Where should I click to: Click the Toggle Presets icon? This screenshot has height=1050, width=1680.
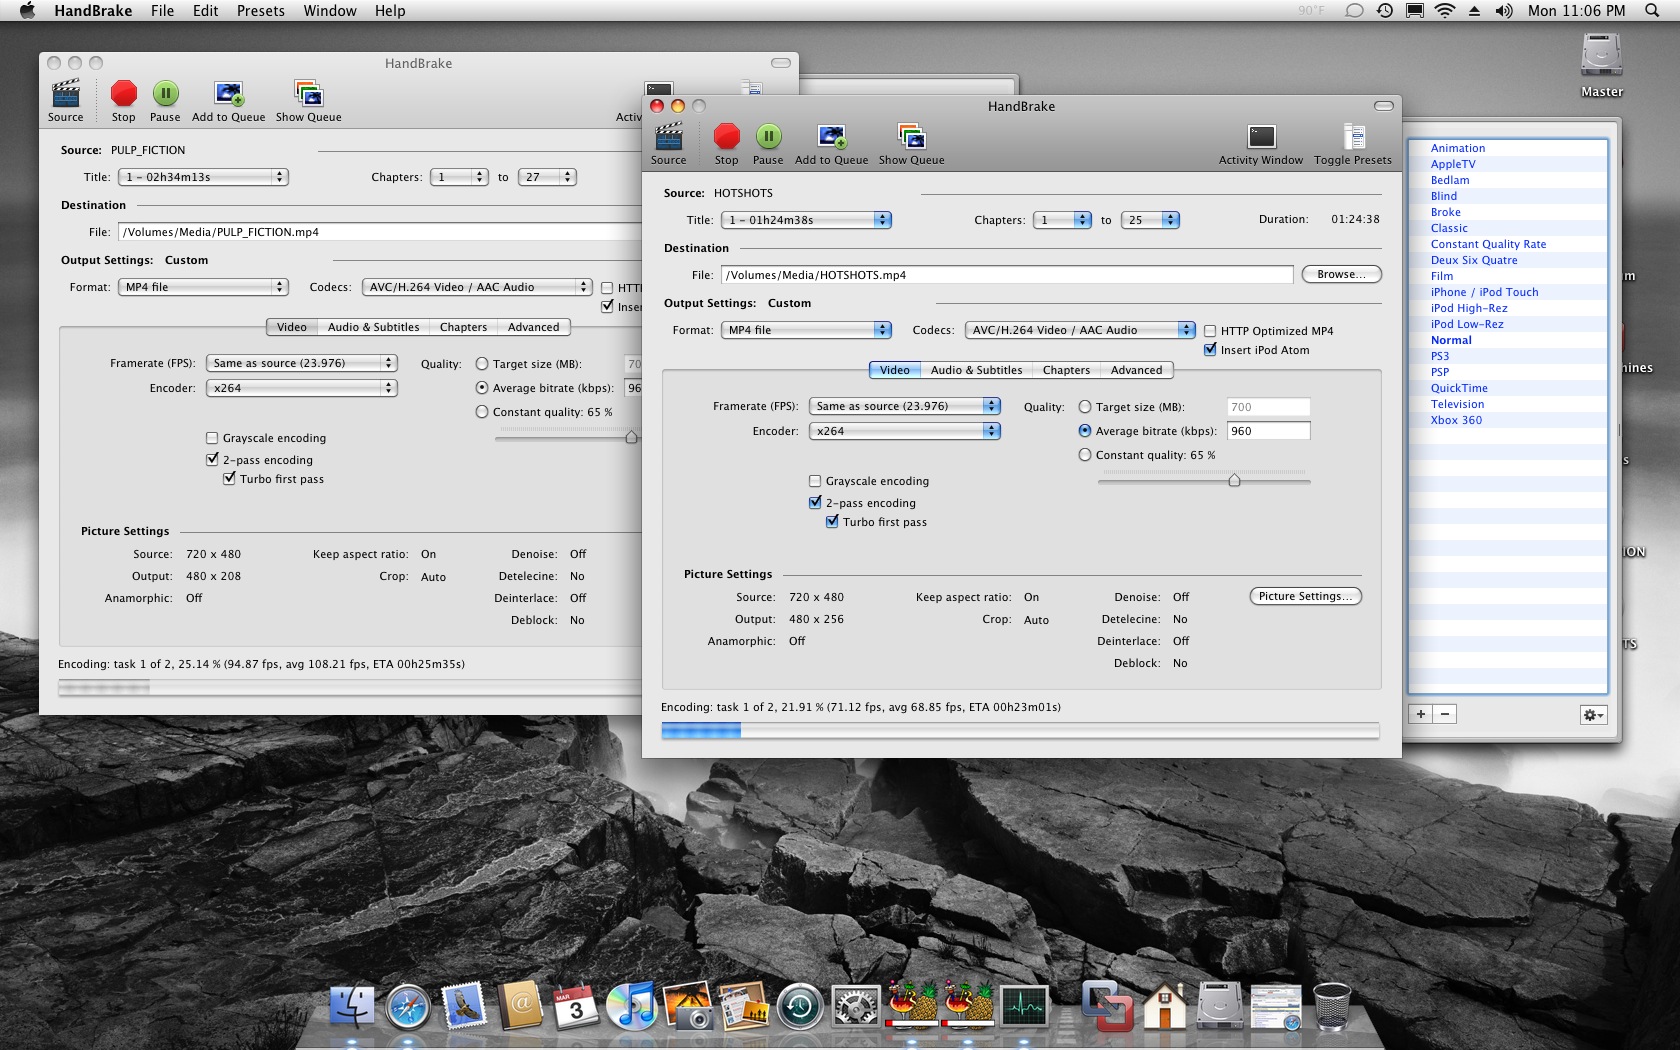point(1352,138)
